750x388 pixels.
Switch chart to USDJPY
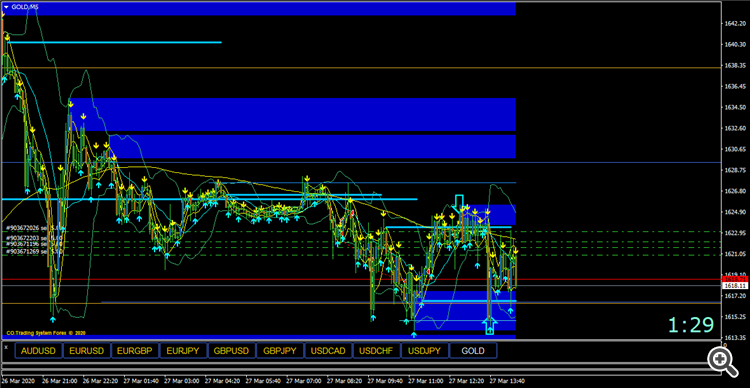click(425, 351)
